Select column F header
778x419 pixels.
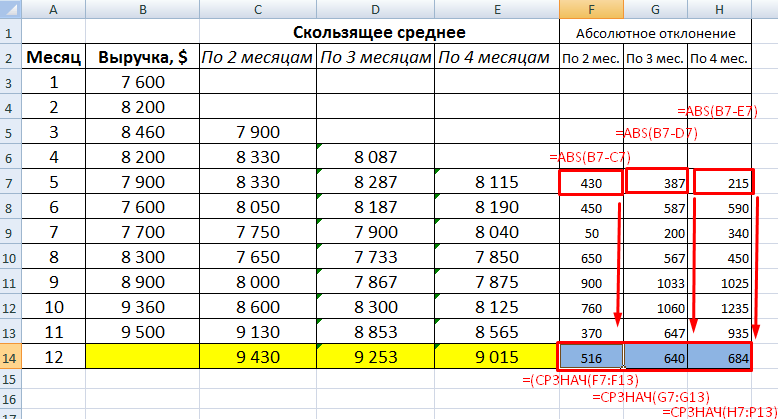pos(591,9)
